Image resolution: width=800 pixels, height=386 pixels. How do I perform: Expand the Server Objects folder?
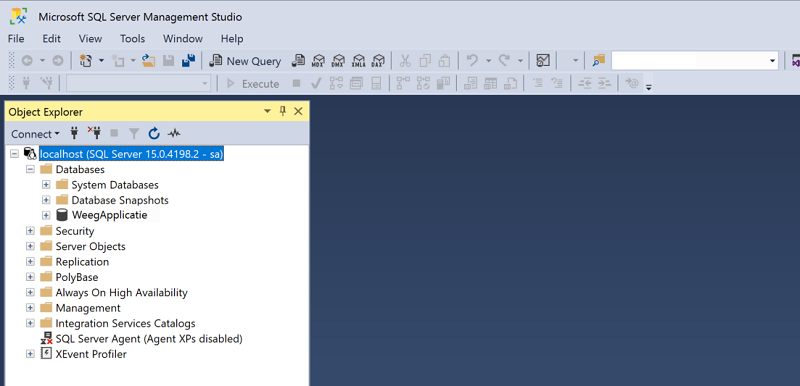coord(30,246)
